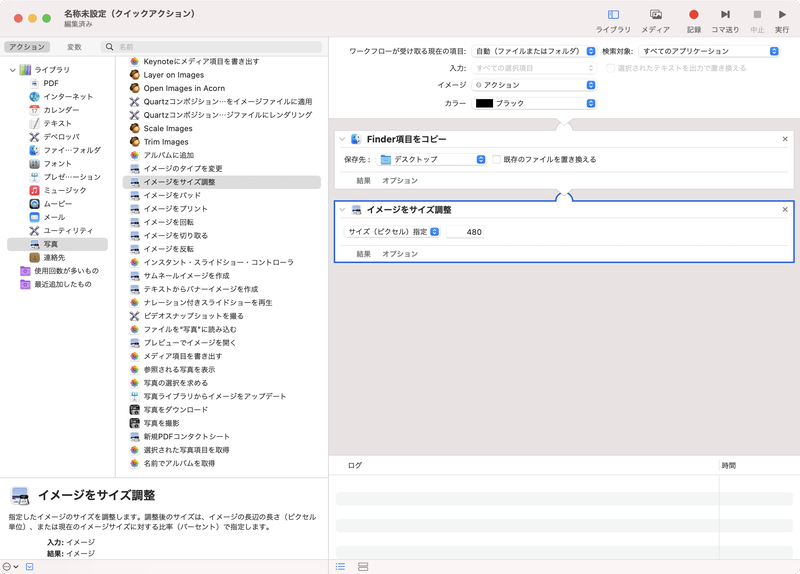Select the 写真 category

57,244
